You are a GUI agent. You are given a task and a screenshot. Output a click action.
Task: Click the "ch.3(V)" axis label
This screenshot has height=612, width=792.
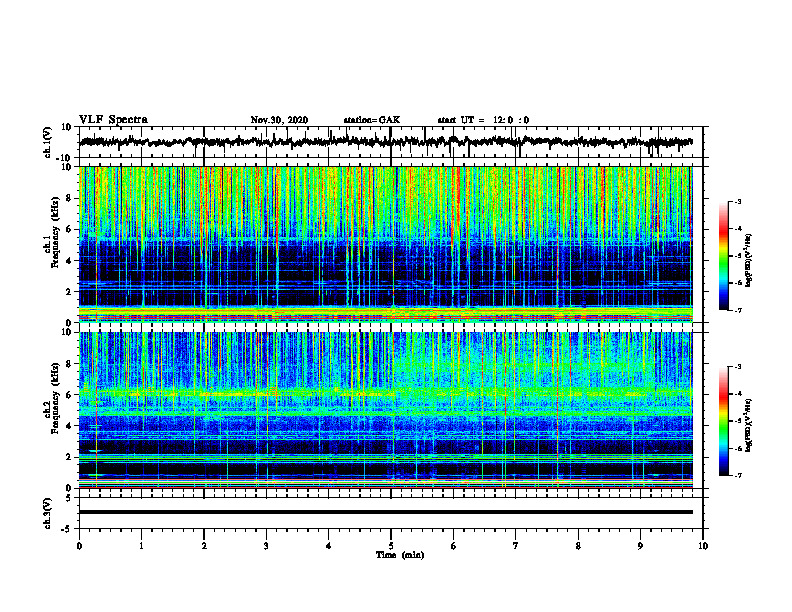(48, 513)
